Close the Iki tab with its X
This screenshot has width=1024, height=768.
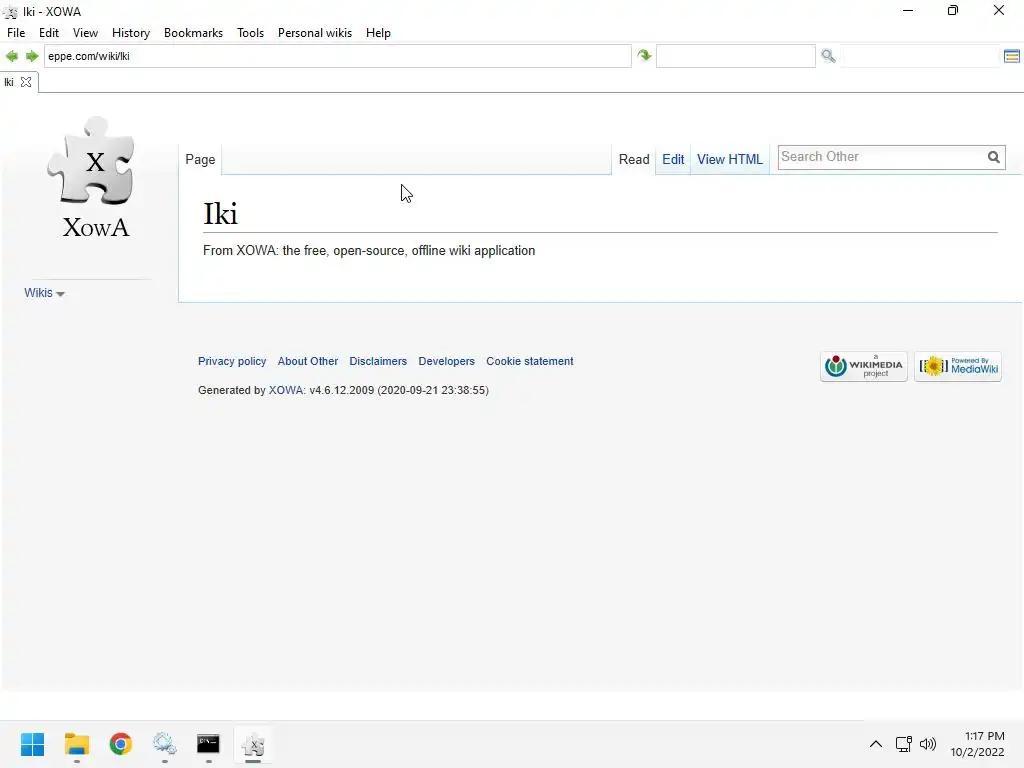coord(26,82)
